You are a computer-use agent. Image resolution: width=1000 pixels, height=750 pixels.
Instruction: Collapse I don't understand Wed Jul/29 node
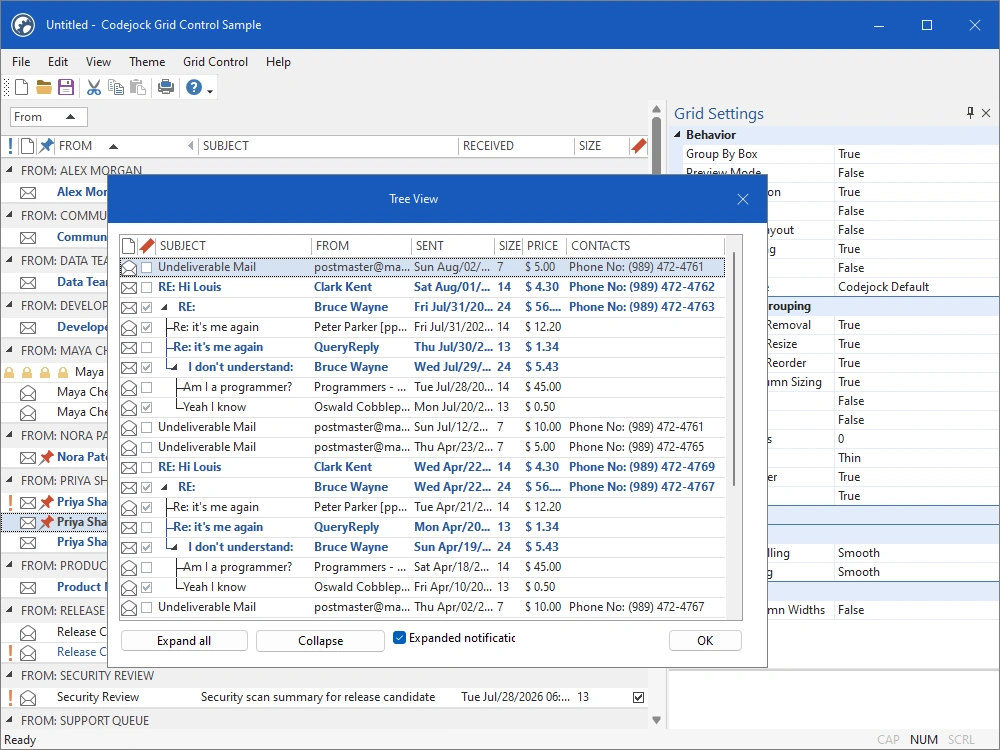click(x=172, y=367)
